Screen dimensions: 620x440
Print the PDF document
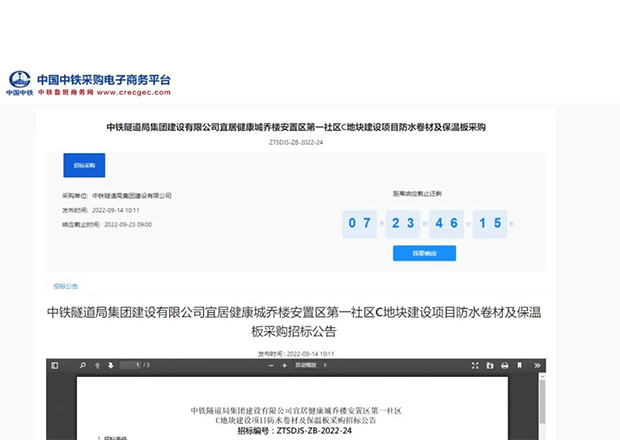(x=505, y=366)
